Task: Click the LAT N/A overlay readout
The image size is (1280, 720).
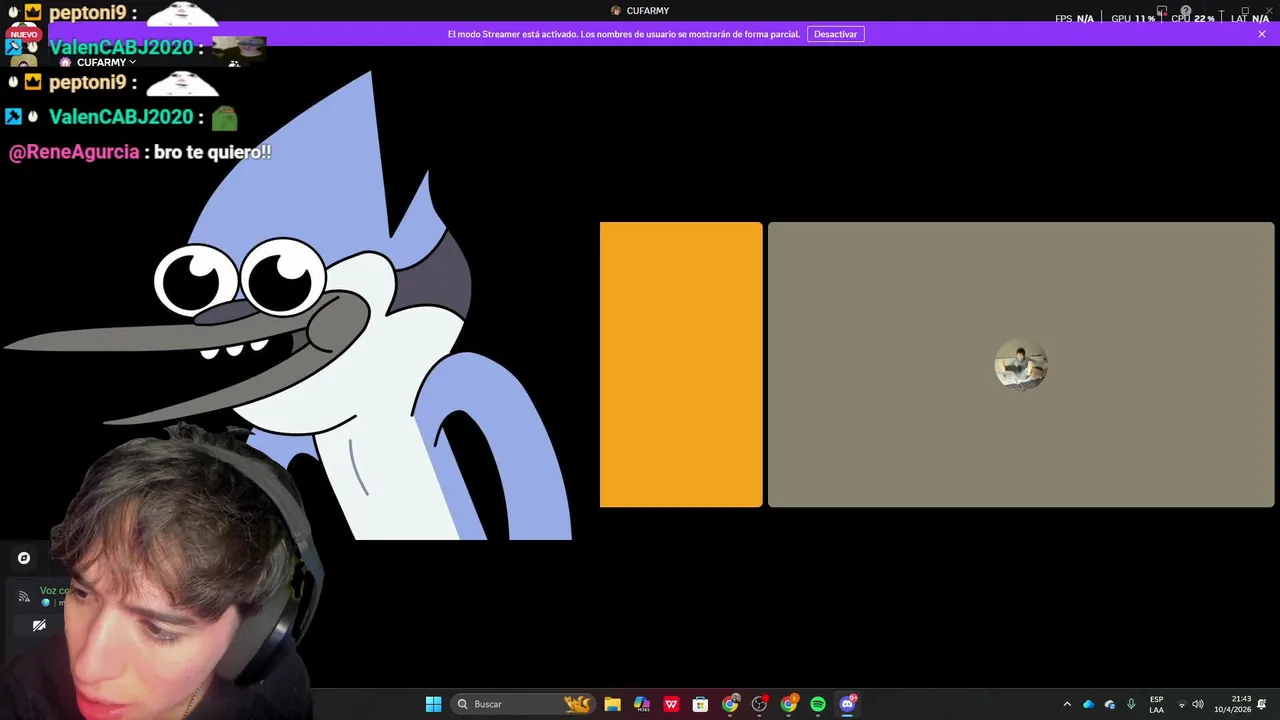Action: (1250, 18)
